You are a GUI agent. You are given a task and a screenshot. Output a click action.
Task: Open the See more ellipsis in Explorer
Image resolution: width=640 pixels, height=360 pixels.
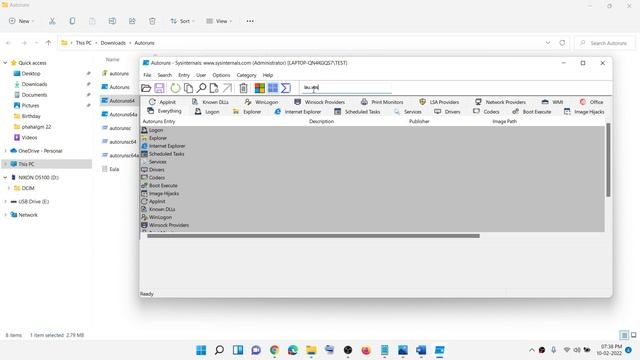250,21
